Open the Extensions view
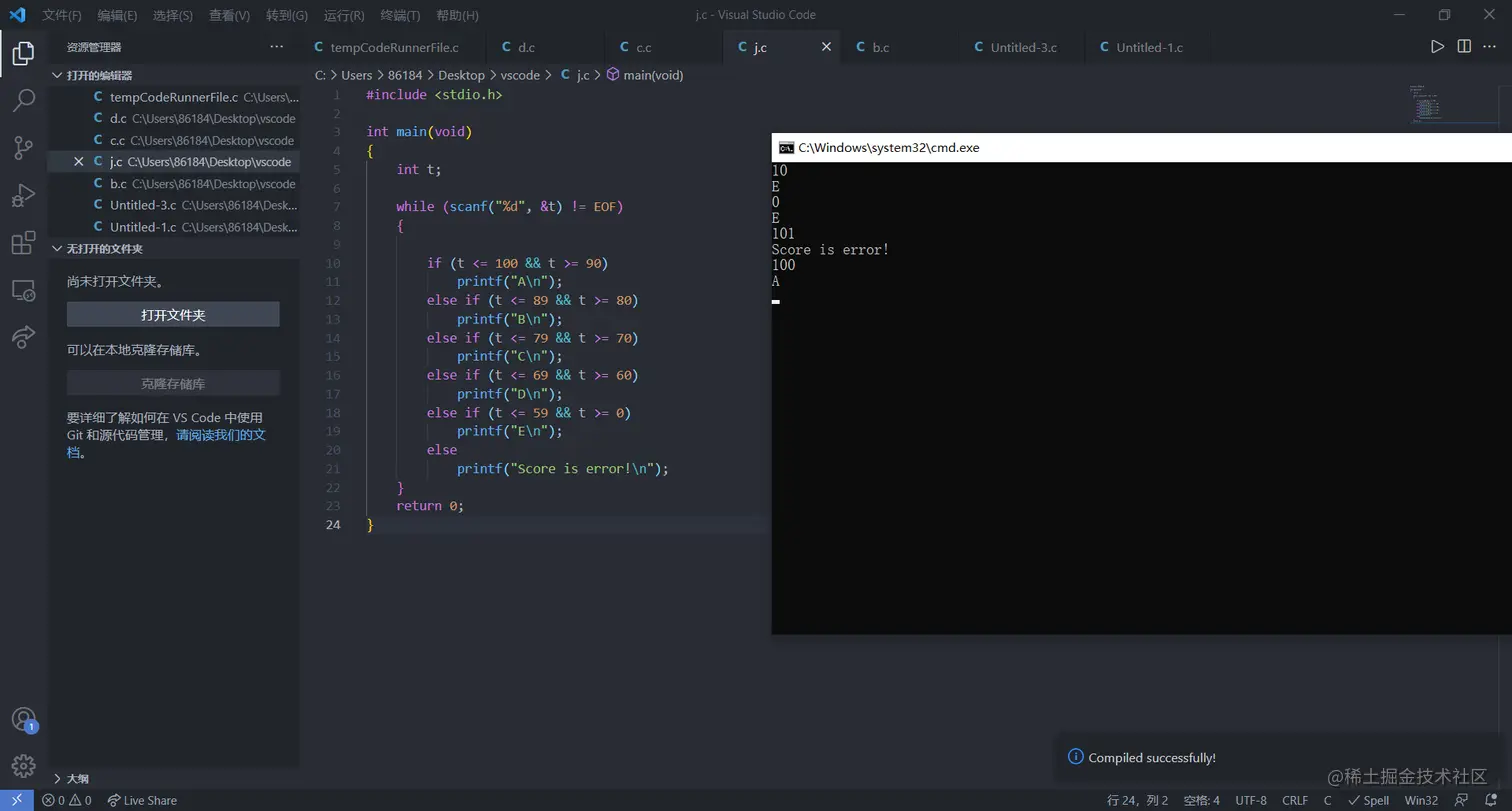The height and width of the screenshot is (811, 1512). (23, 243)
